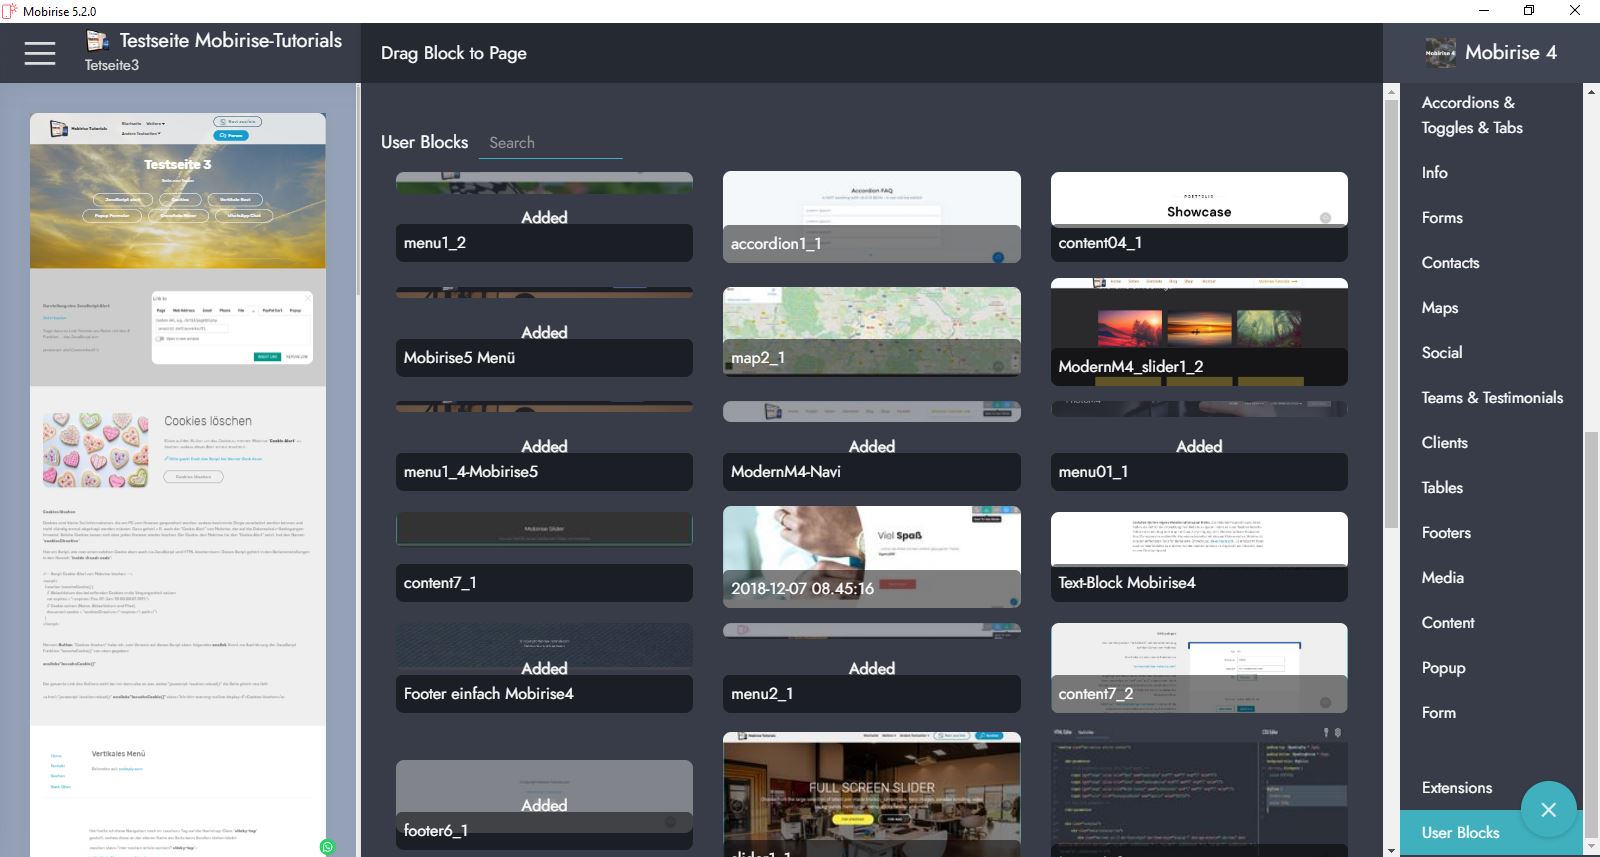The image size is (1600, 857).
Task: Click green WhatsApp icon in page preview
Action: (327, 847)
